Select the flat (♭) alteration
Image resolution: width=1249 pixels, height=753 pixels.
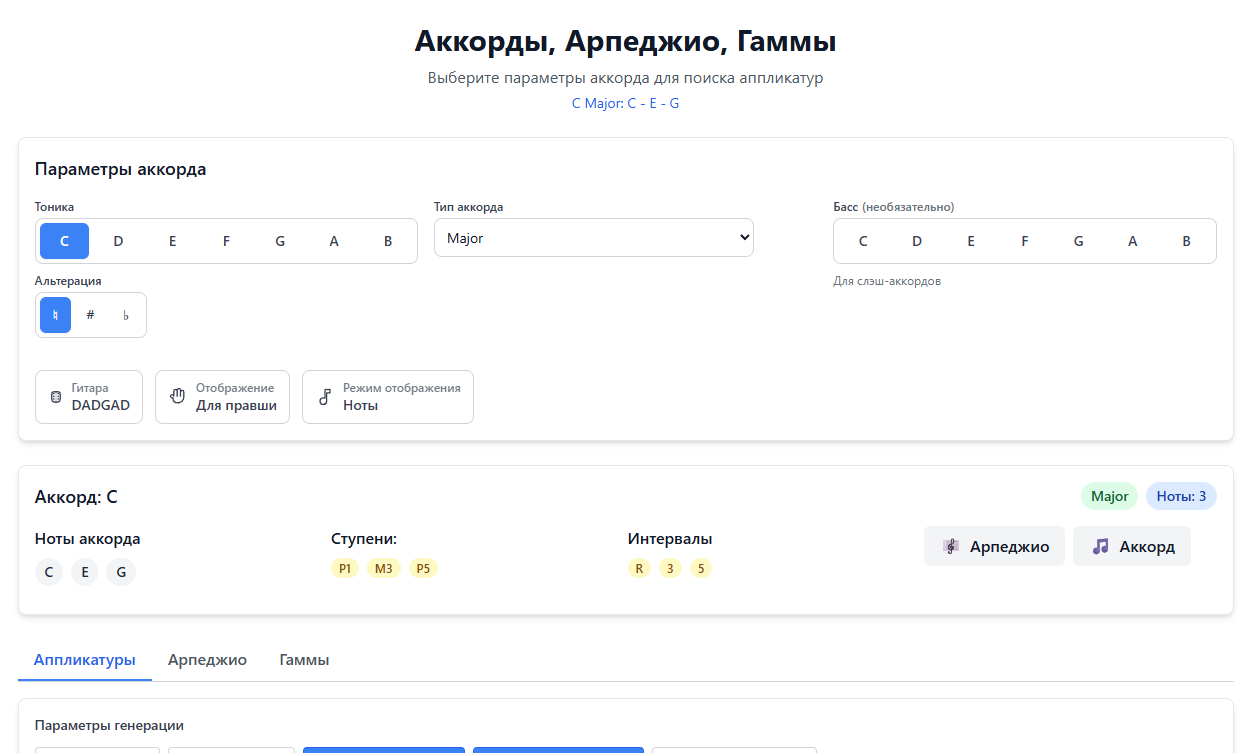point(125,315)
